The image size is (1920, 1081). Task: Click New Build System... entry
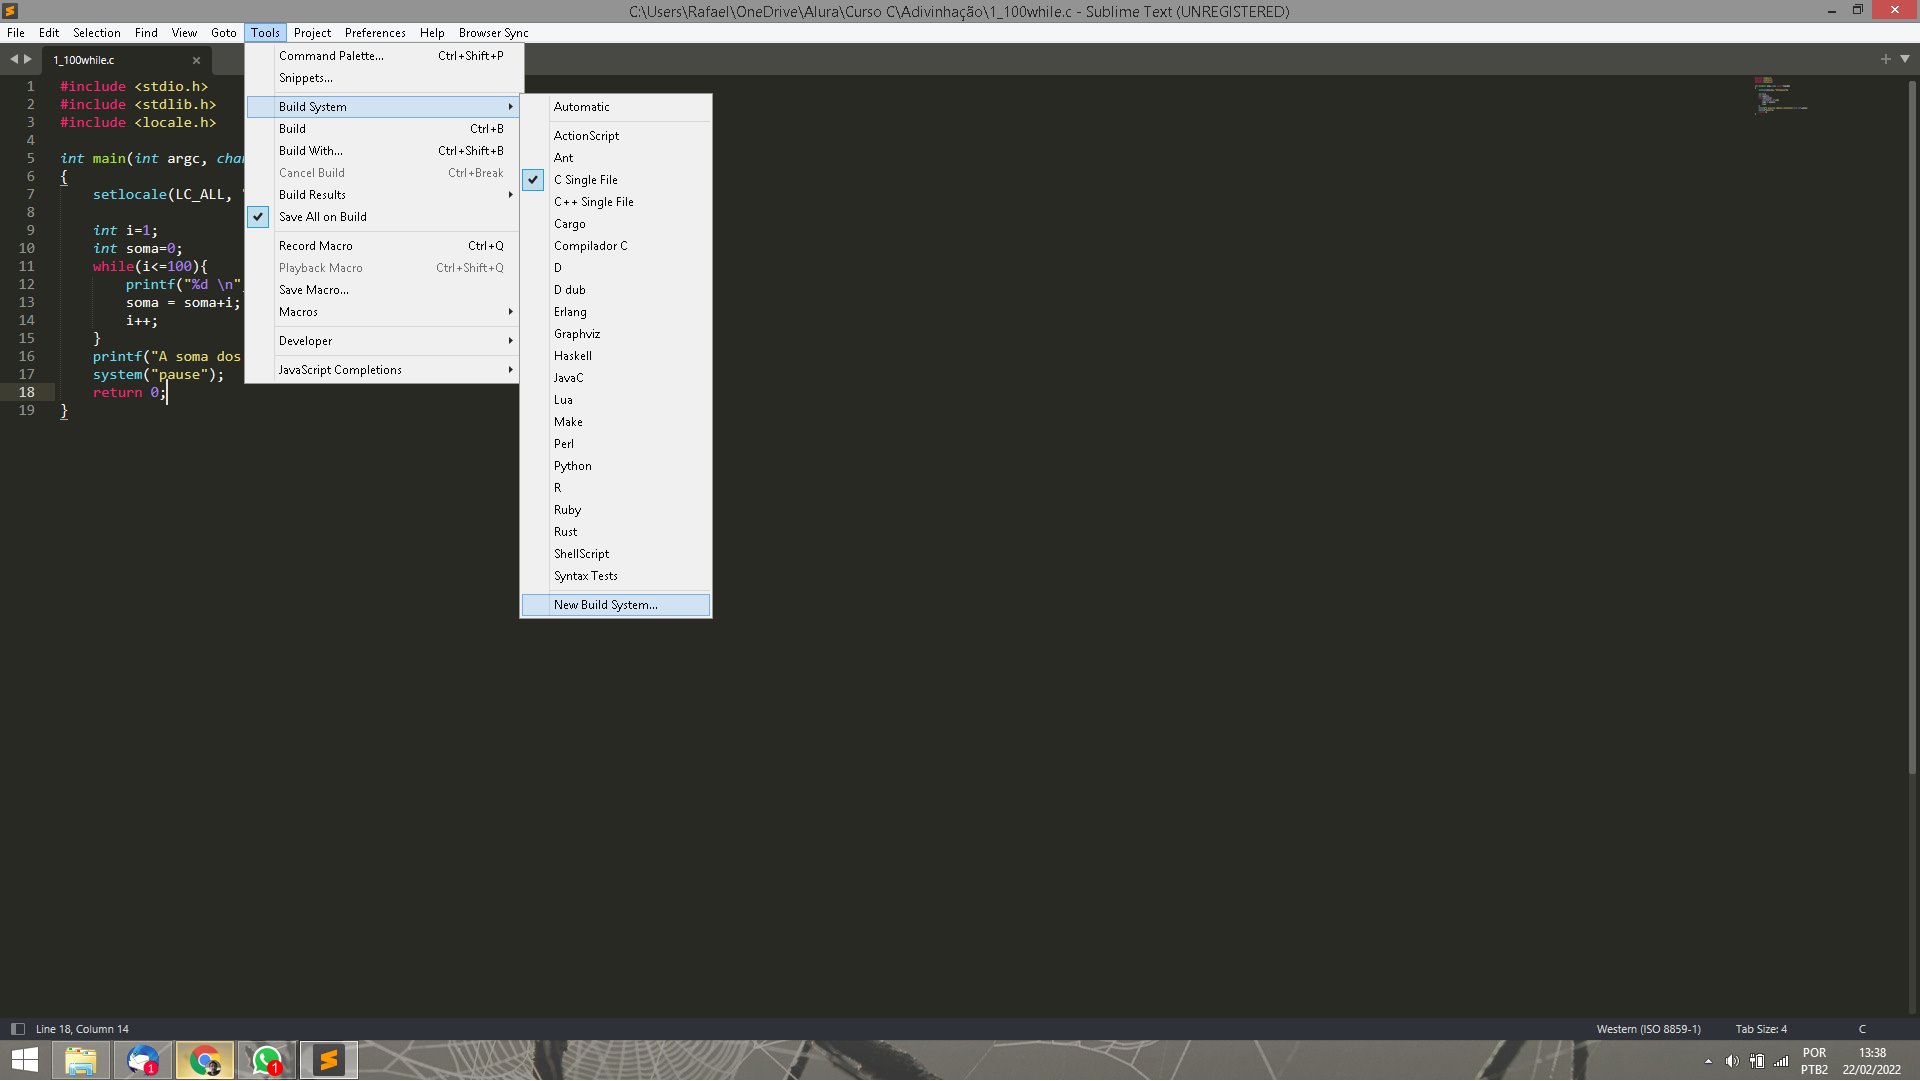tap(616, 605)
